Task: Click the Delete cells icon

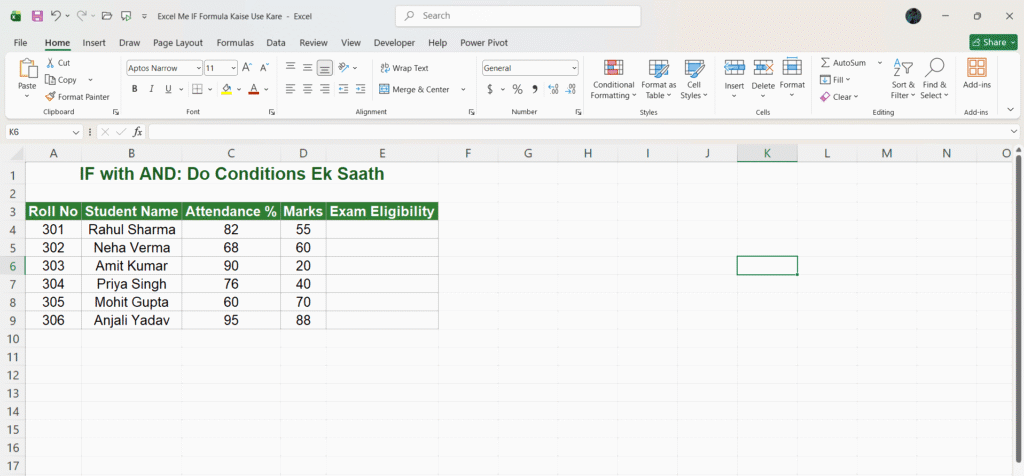Action: coord(763,67)
